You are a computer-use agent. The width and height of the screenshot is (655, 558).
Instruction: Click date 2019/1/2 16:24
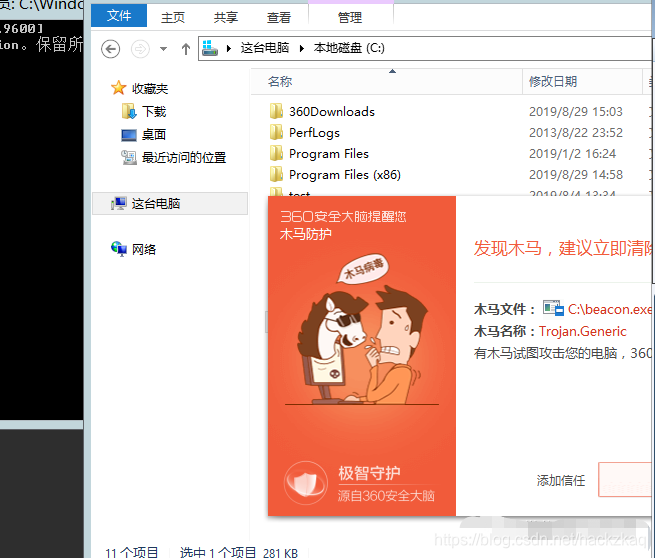572,154
